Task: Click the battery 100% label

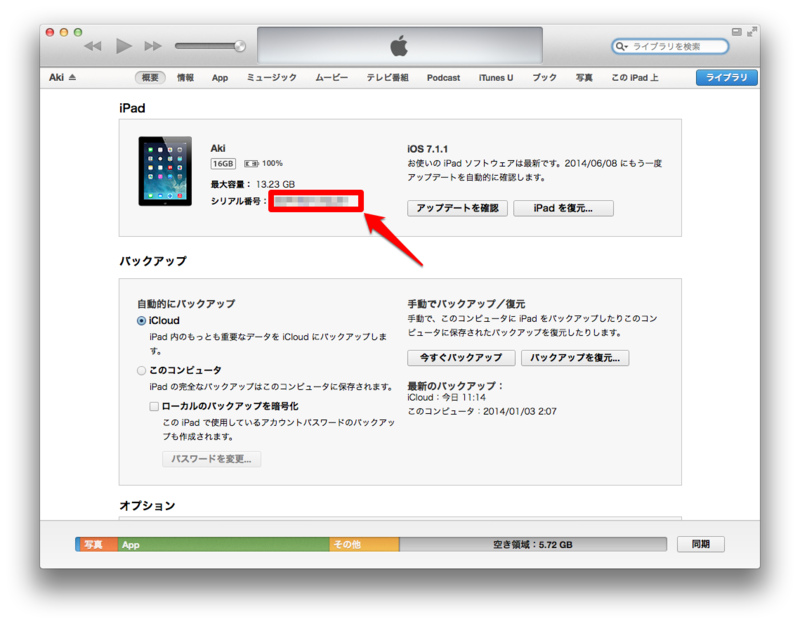Action: point(272,163)
